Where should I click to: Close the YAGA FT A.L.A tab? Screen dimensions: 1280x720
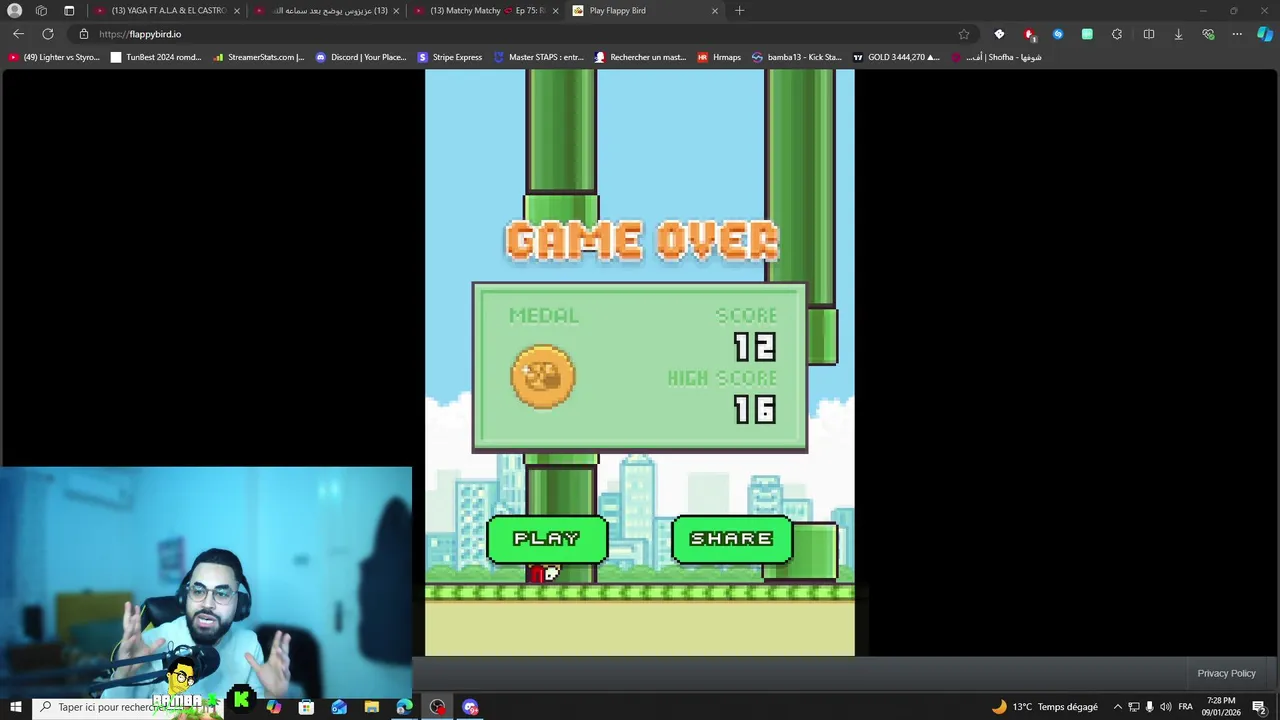click(237, 10)
